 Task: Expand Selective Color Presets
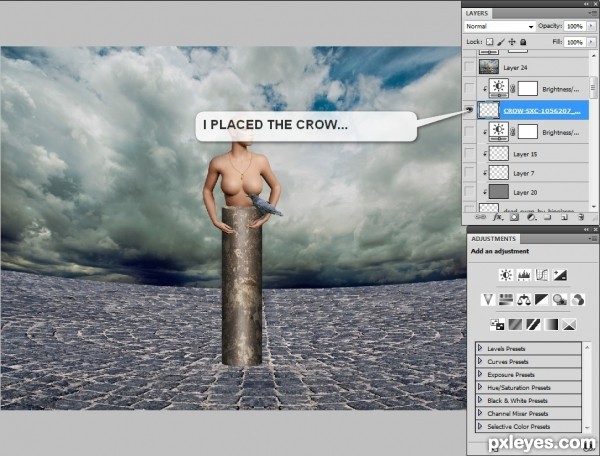(x=480, y=426)
